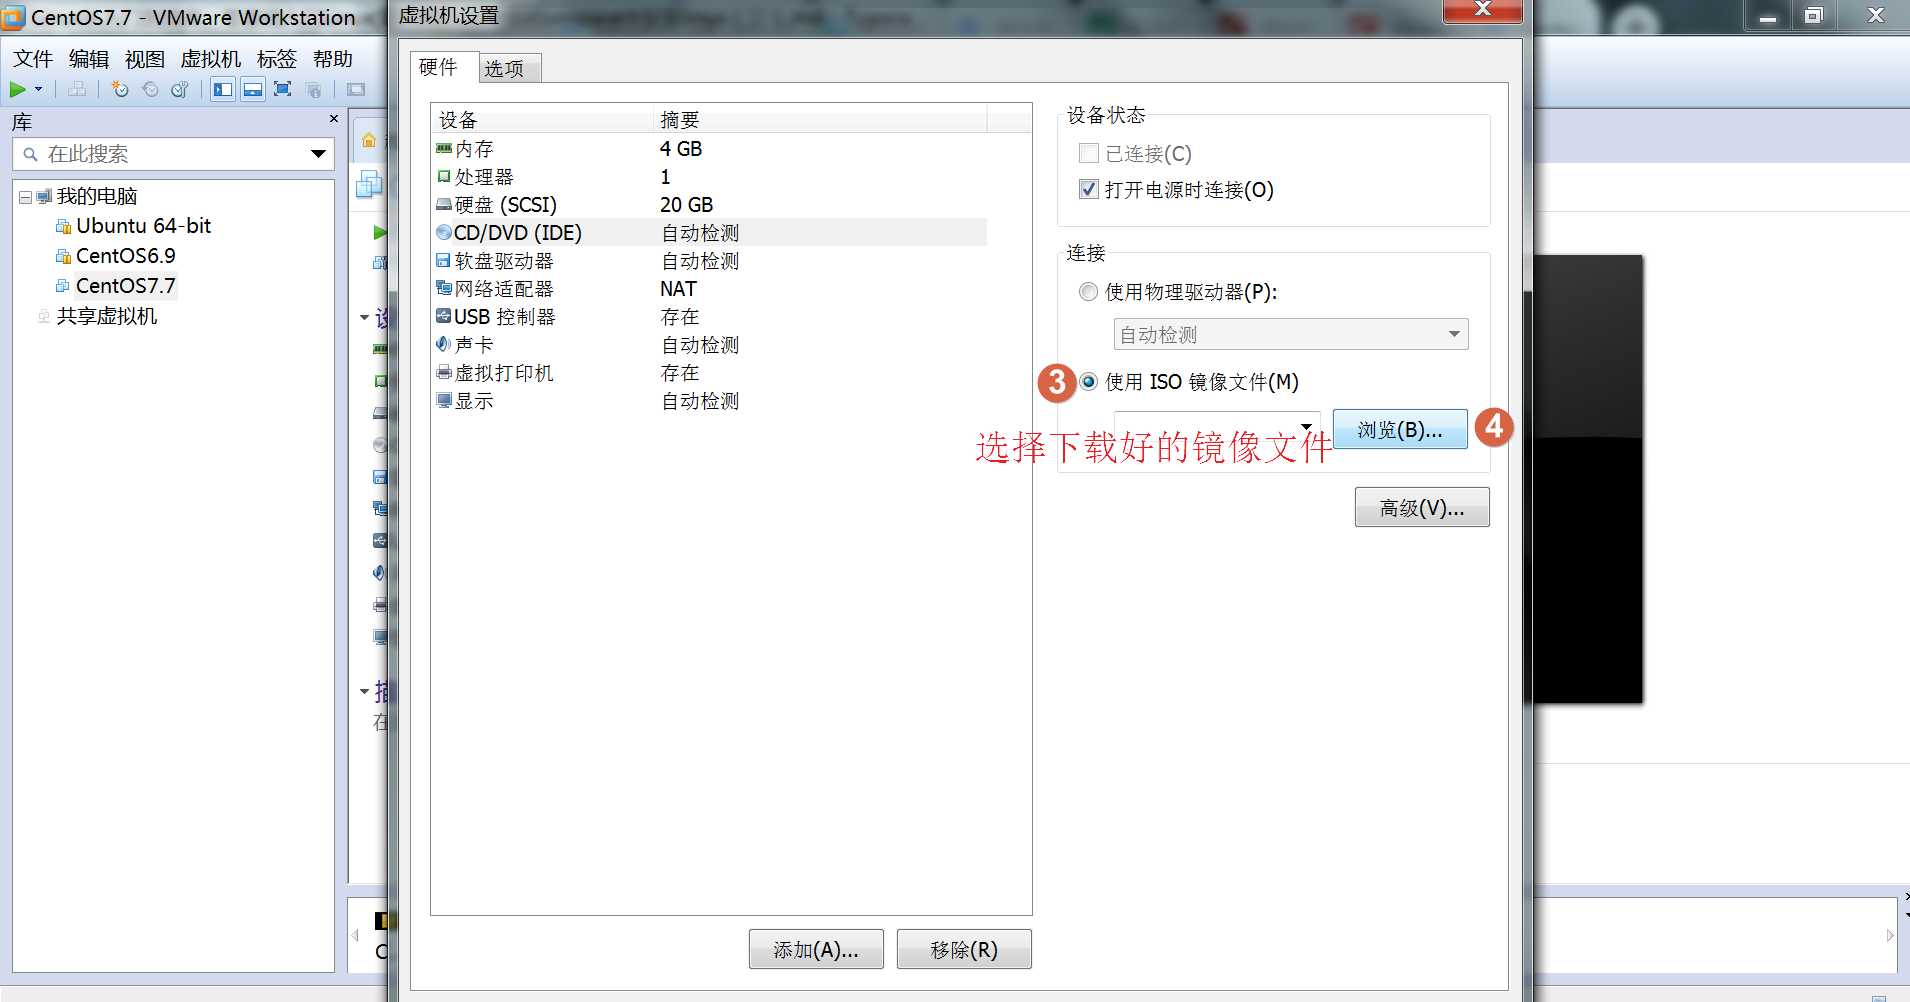Open the ISO image file path dropdown
Screen dimensions: 1910x1002
1306,427
